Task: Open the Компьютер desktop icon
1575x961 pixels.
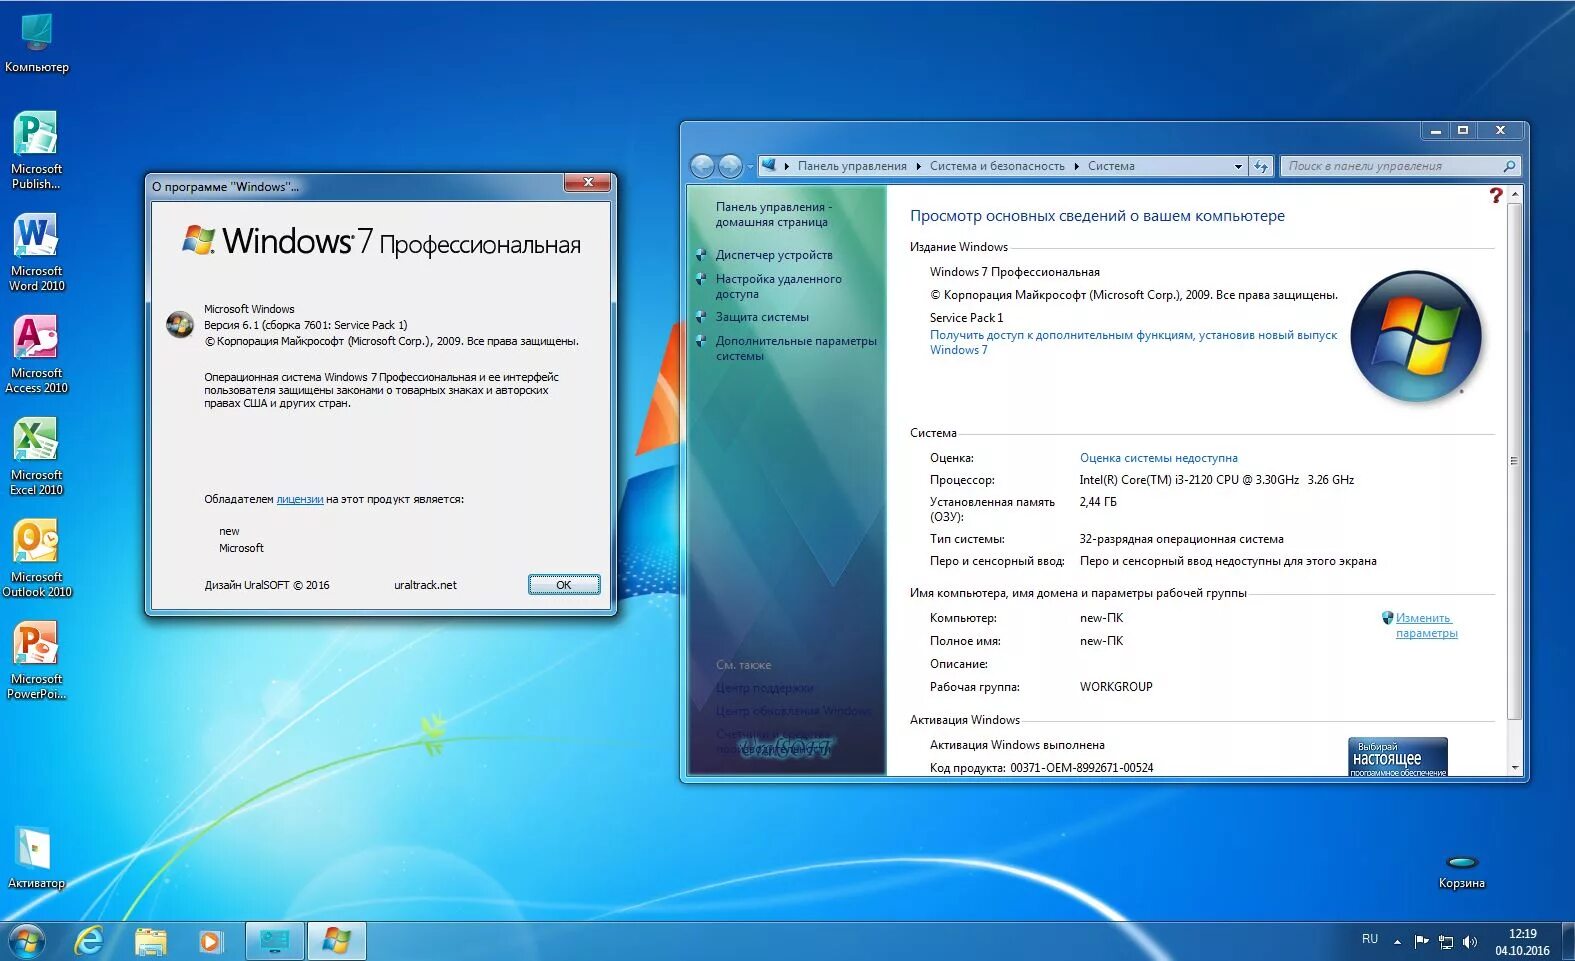Action: coord(37,44)
